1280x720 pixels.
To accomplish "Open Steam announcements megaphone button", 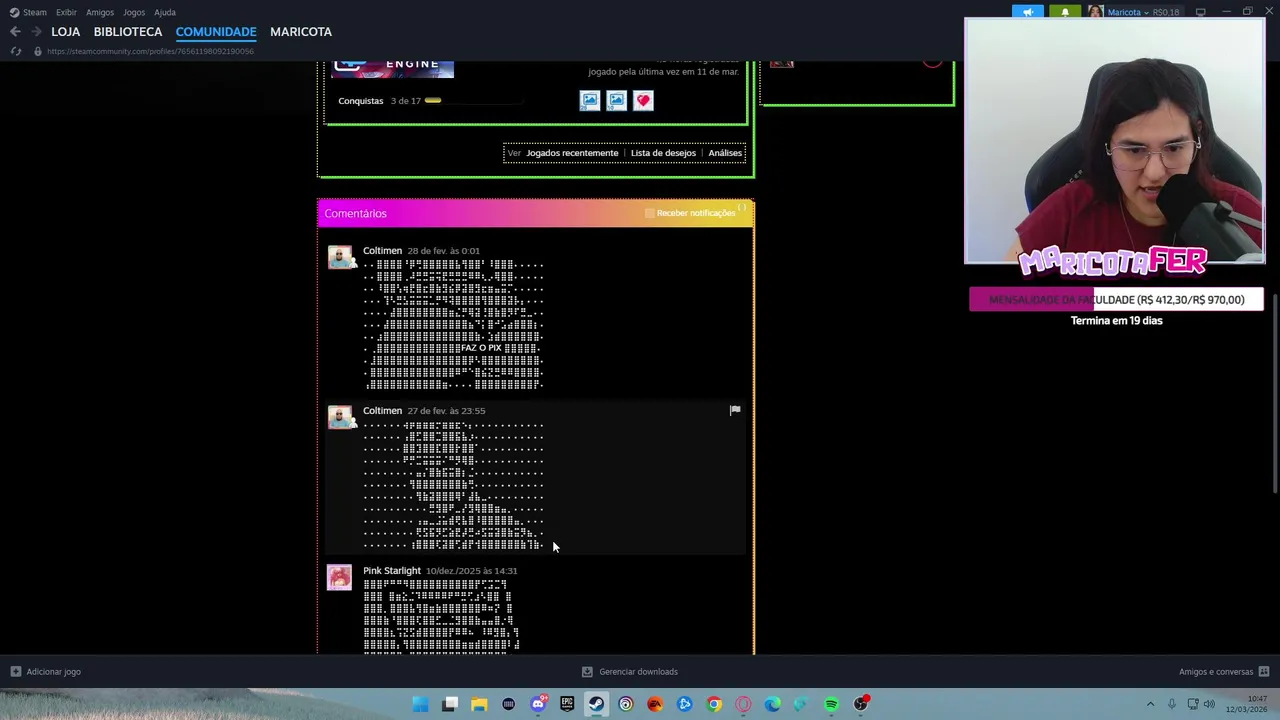I will click(1027, 12).
